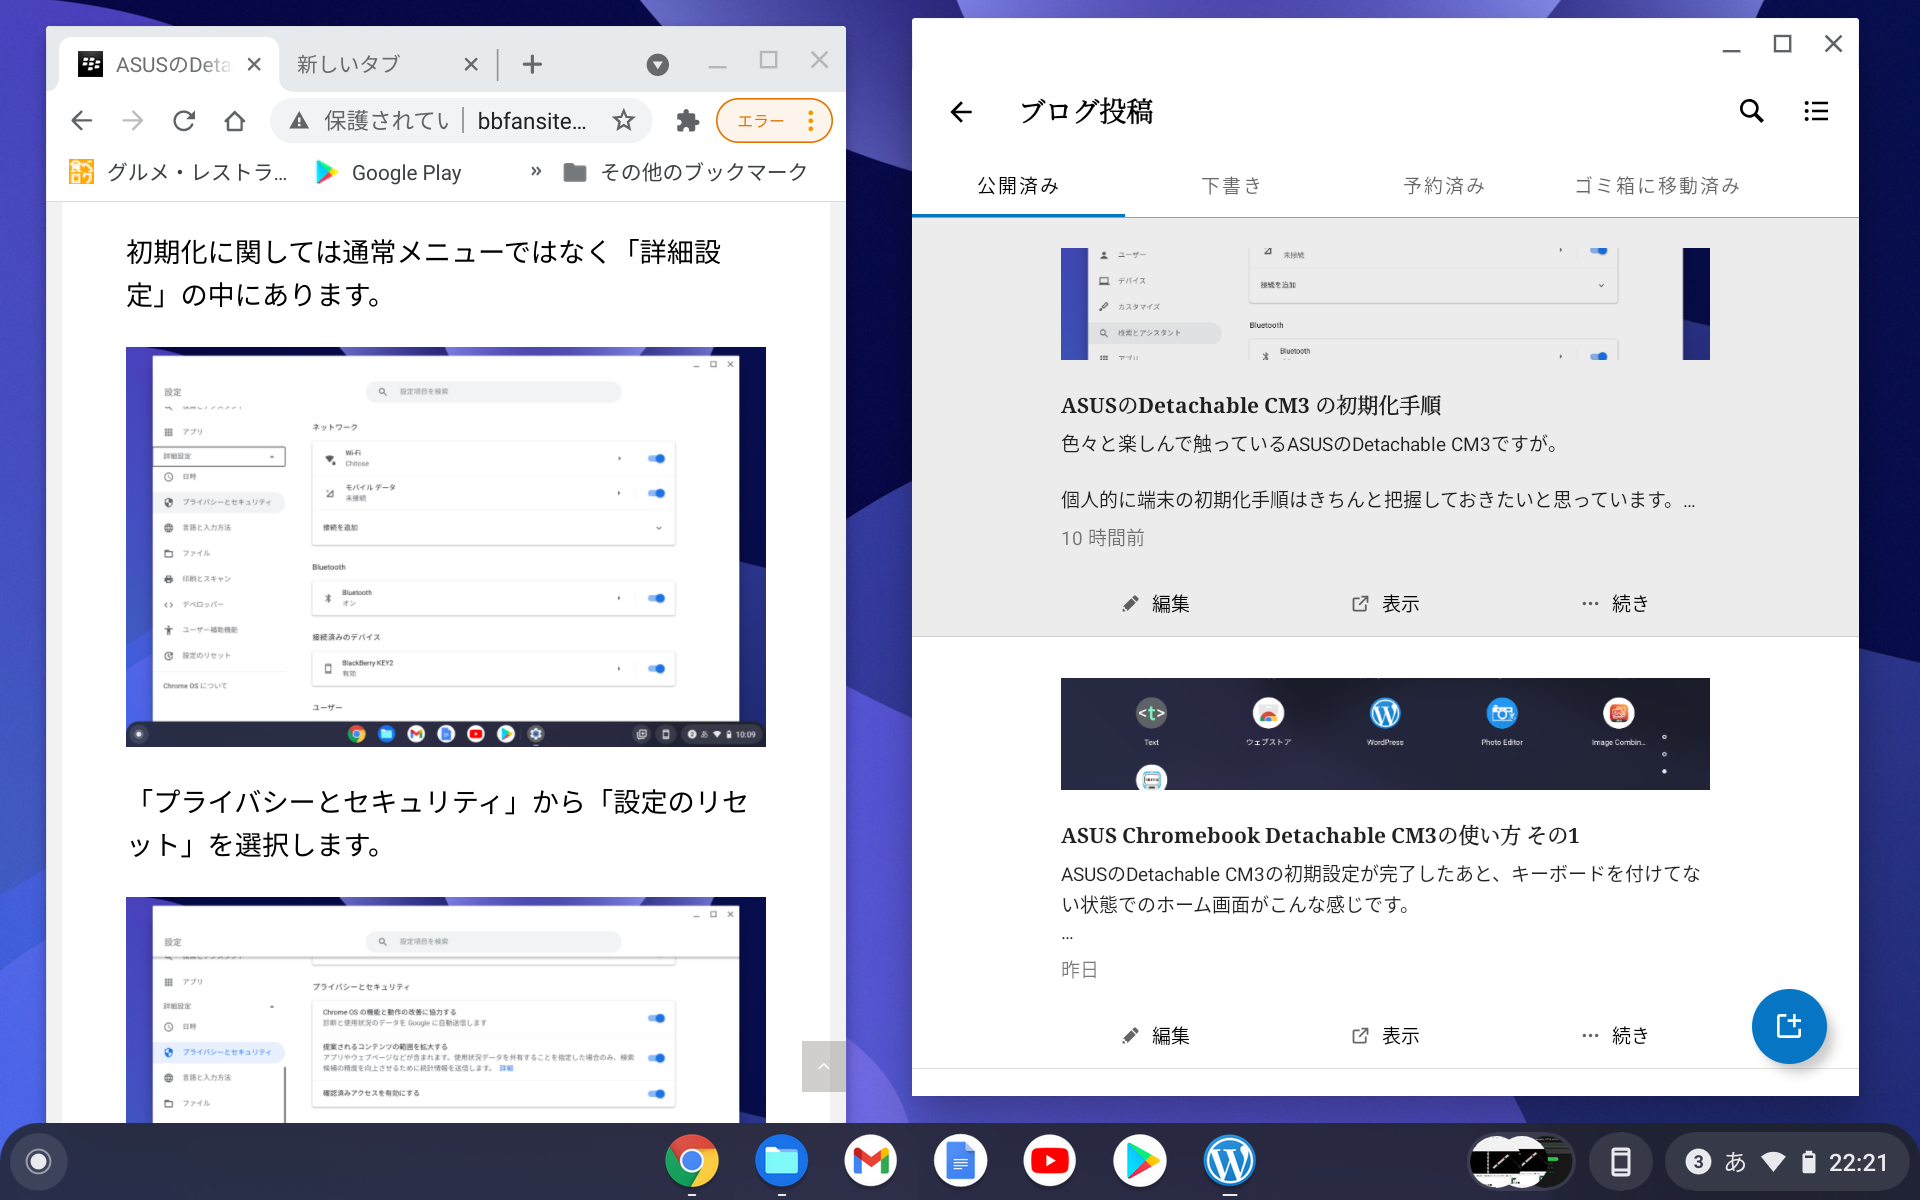
Task: Reload the page in Chrome
Action: point(184,121)
